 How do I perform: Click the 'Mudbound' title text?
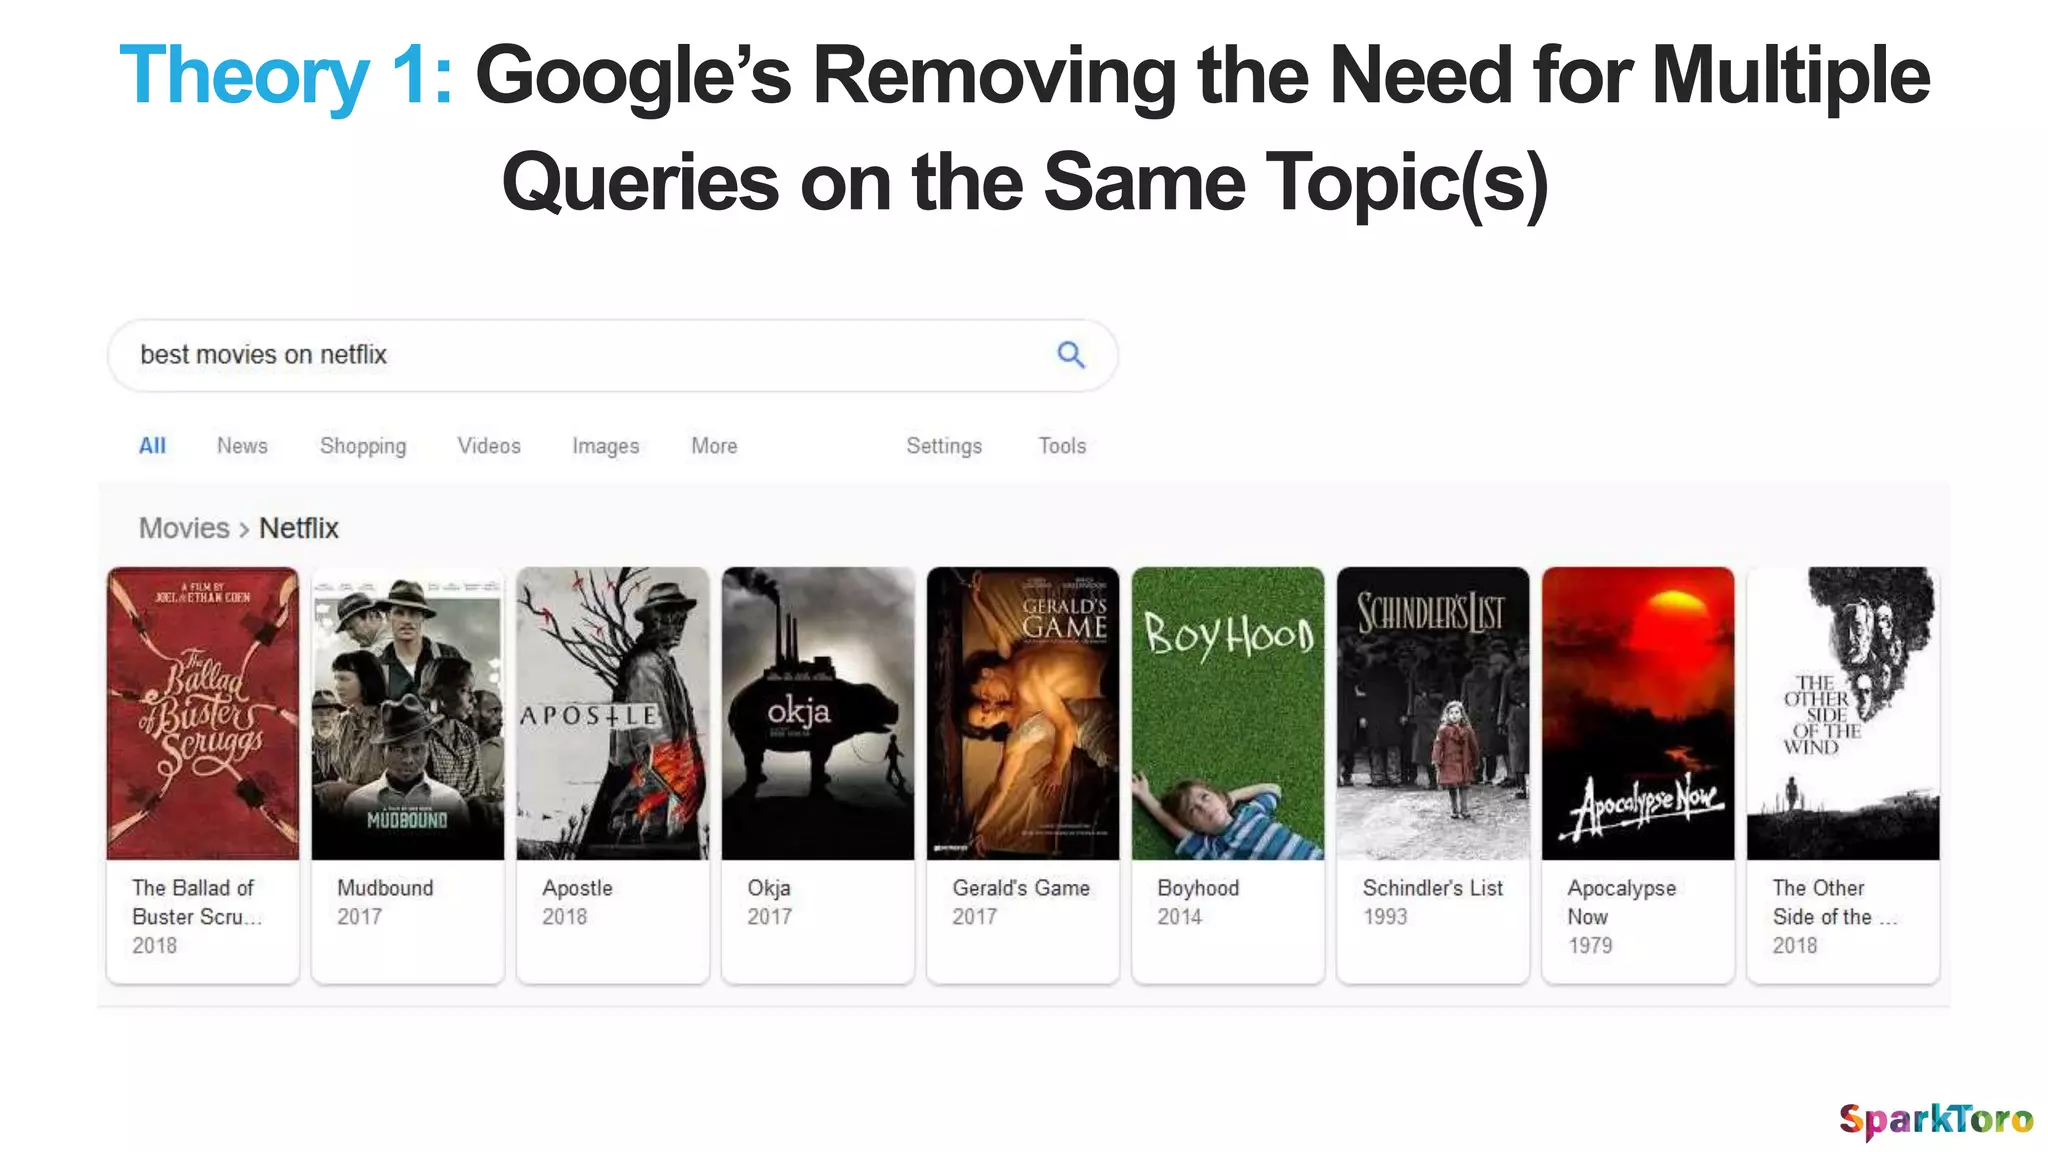[385, 888]
